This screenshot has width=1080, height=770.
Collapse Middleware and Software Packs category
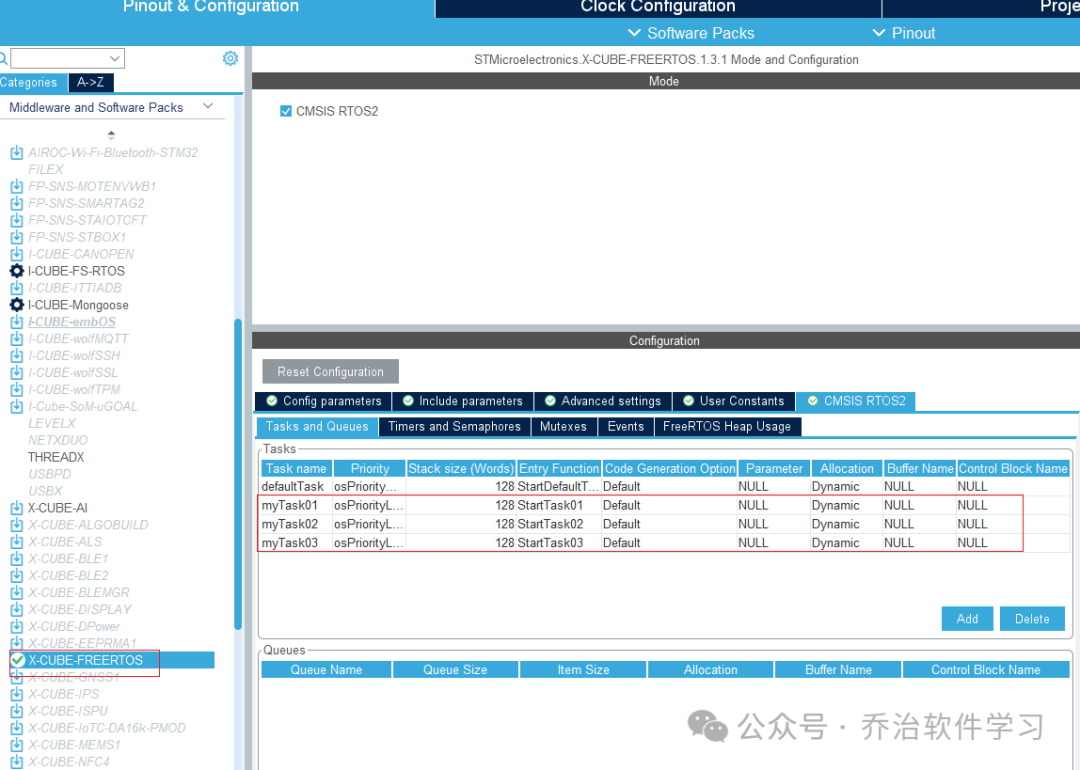click(x=208, y=107)
